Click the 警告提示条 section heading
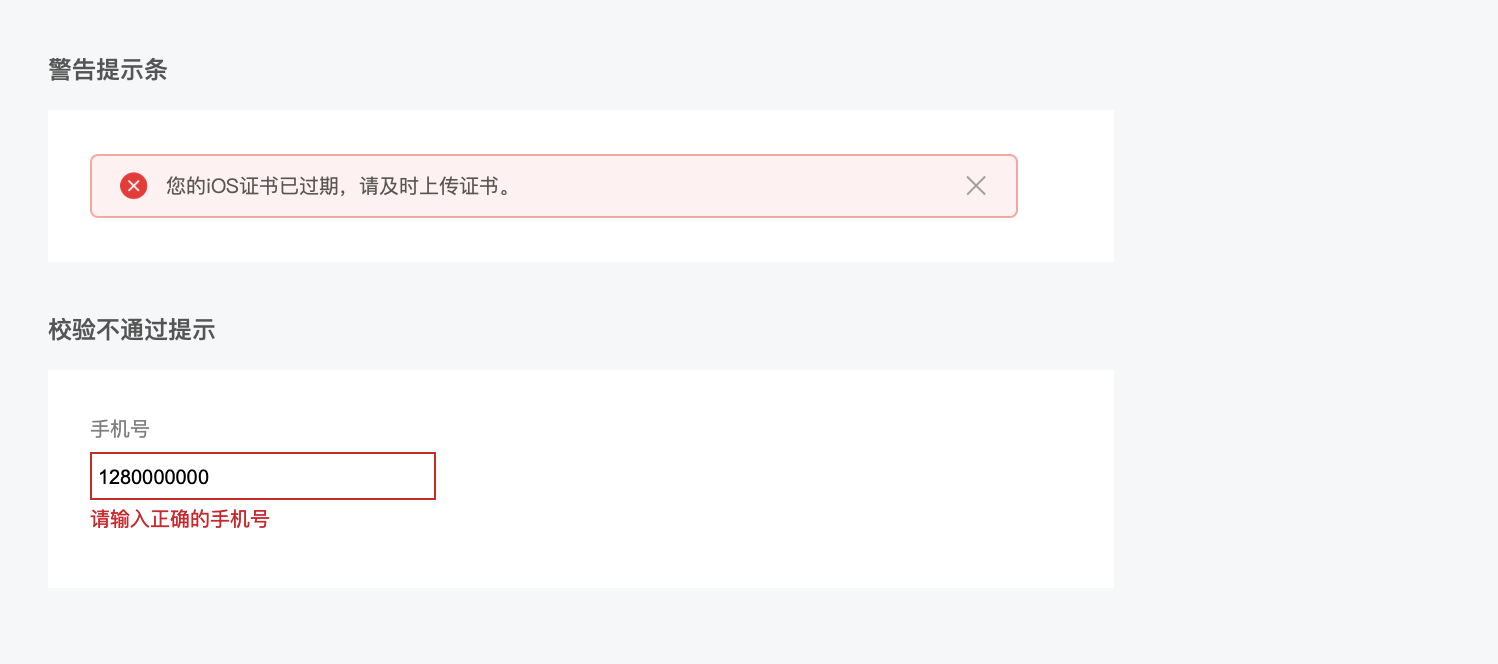This screenshot has width=1498, height=664. 107,70
